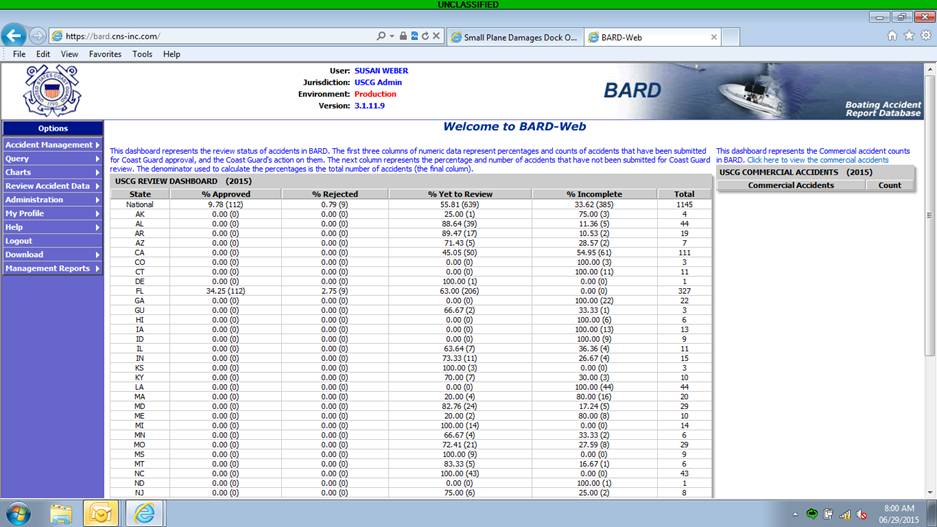Open the Favorites star icon
Screen dimensions: 937x527
point(909,36)
